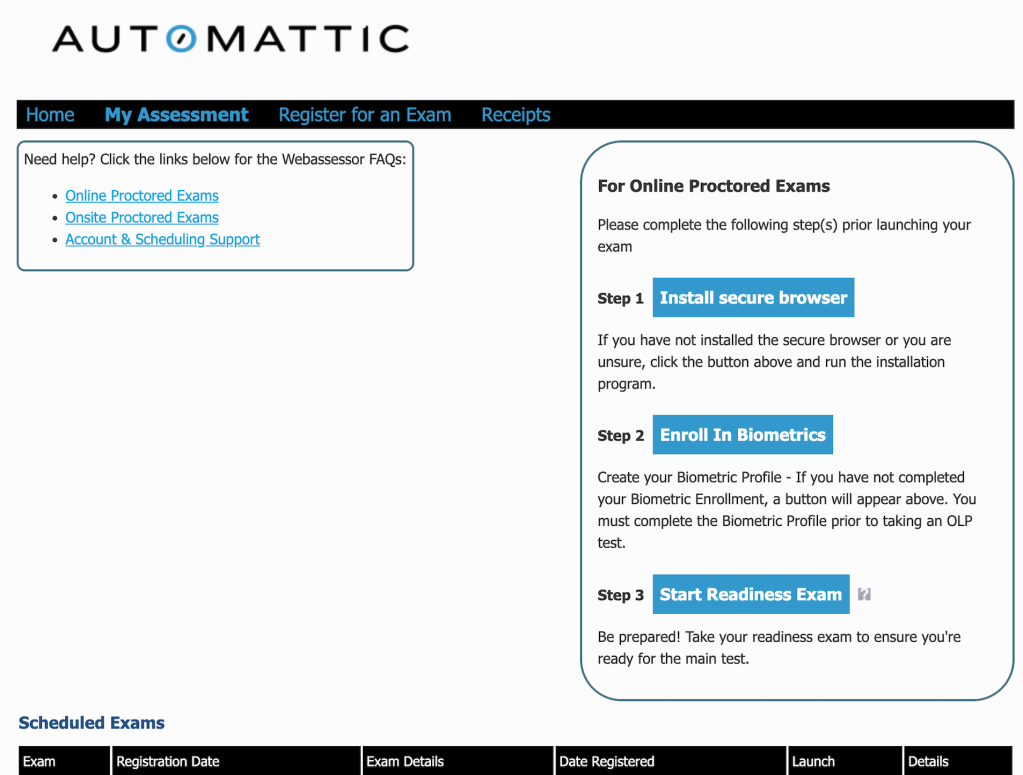Screen dimensions: 1023x775
Task: Click the For Online Proctored Exams heading
Action: tap(713, 186)
